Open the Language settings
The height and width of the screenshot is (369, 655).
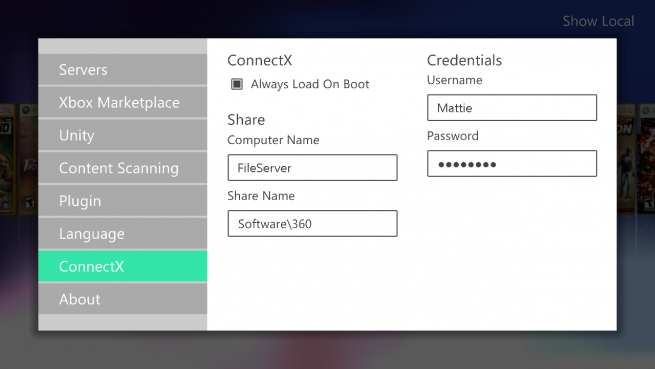[x=122, y=234]
